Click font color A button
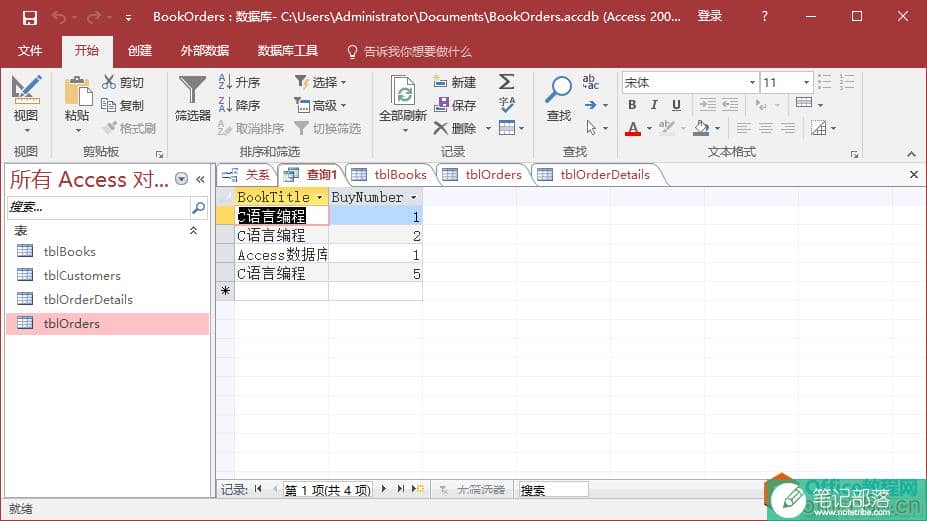Screen dimensions: 927x521 [x=633, y=128]
